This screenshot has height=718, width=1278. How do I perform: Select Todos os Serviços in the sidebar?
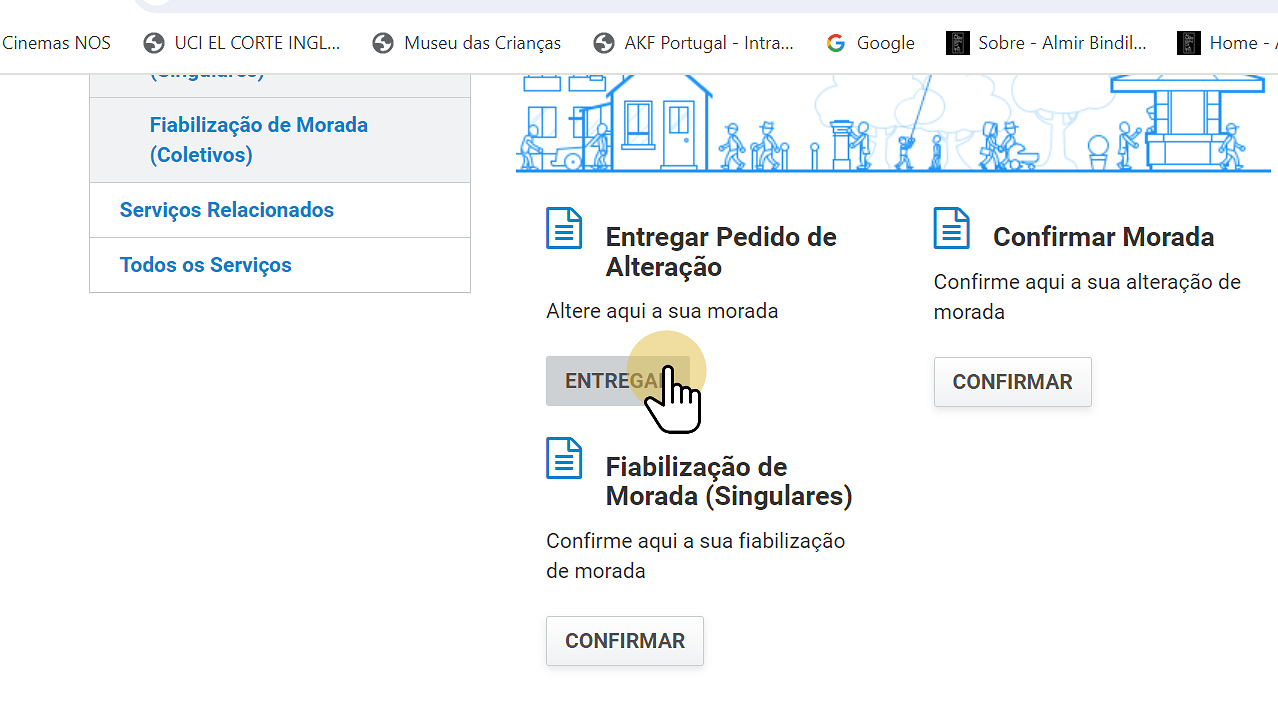point(205,265)
